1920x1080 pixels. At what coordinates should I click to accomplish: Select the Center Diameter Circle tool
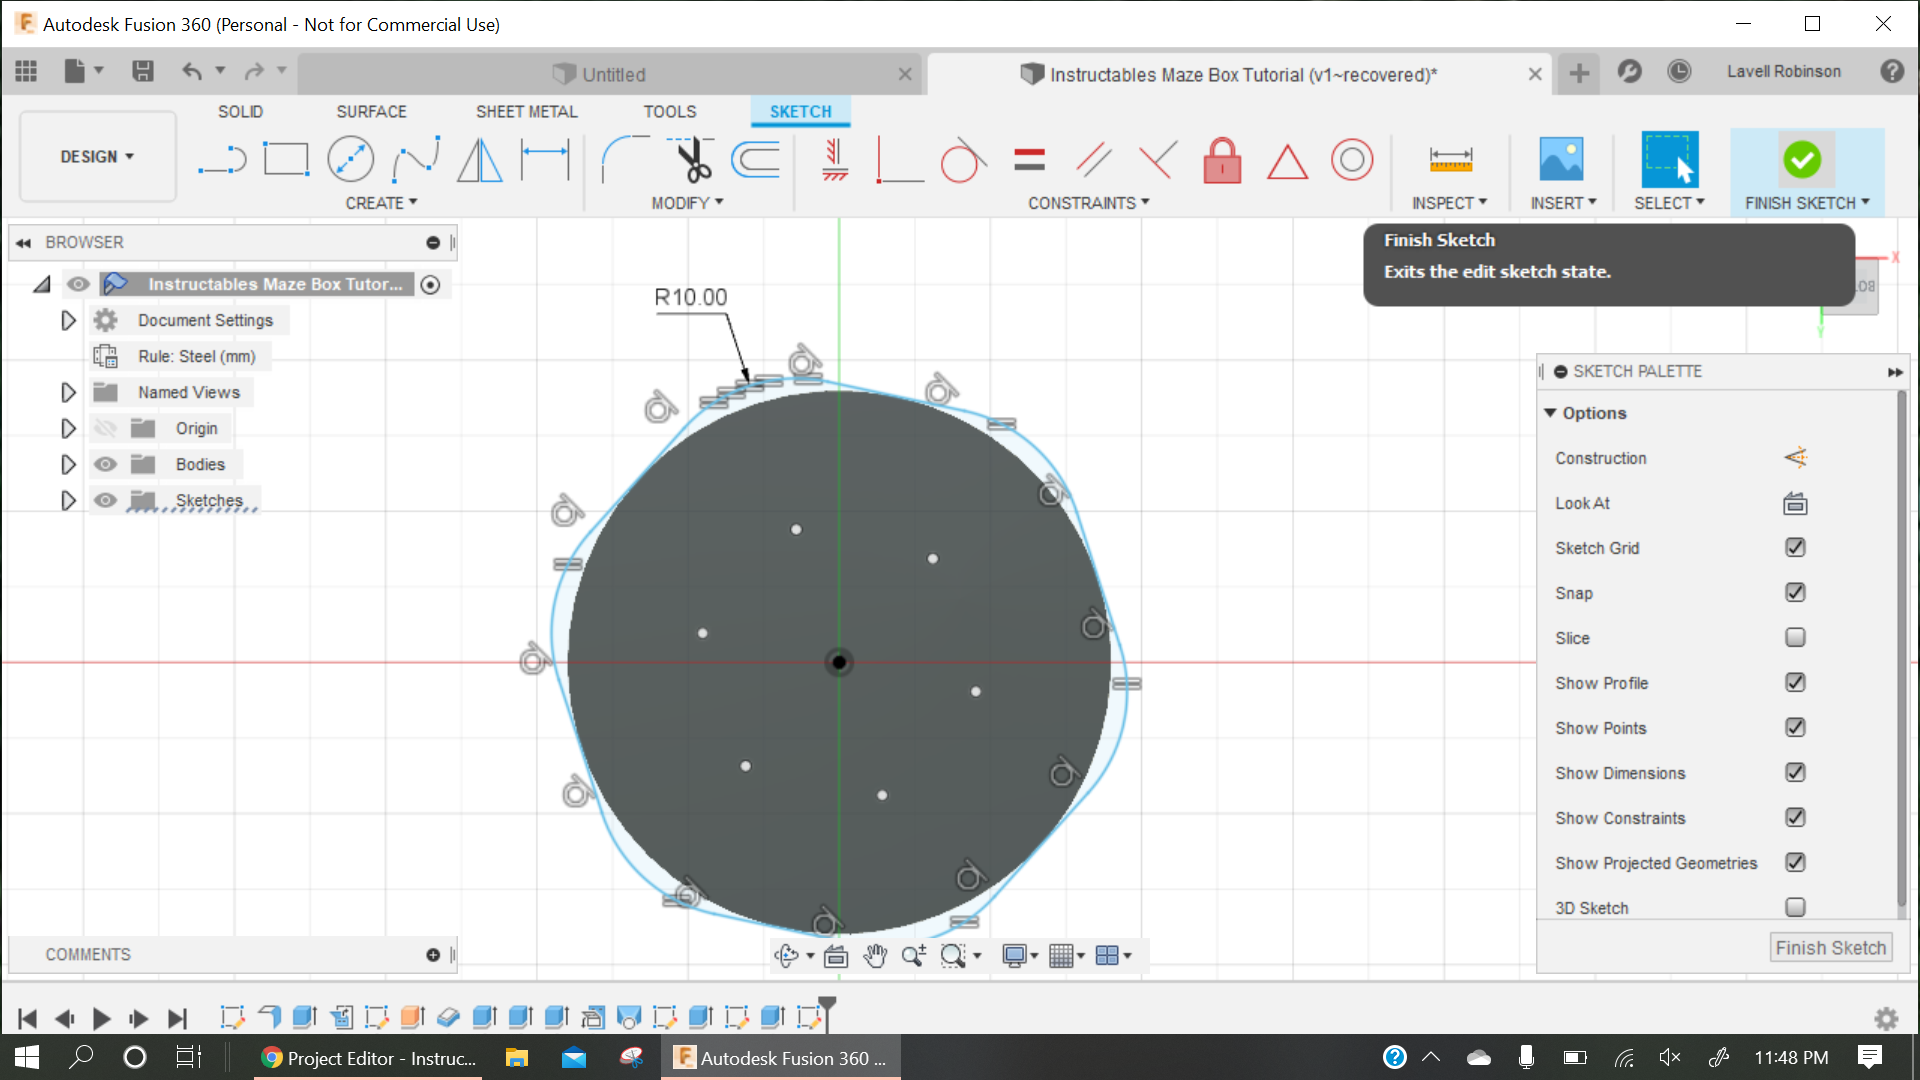351,160
